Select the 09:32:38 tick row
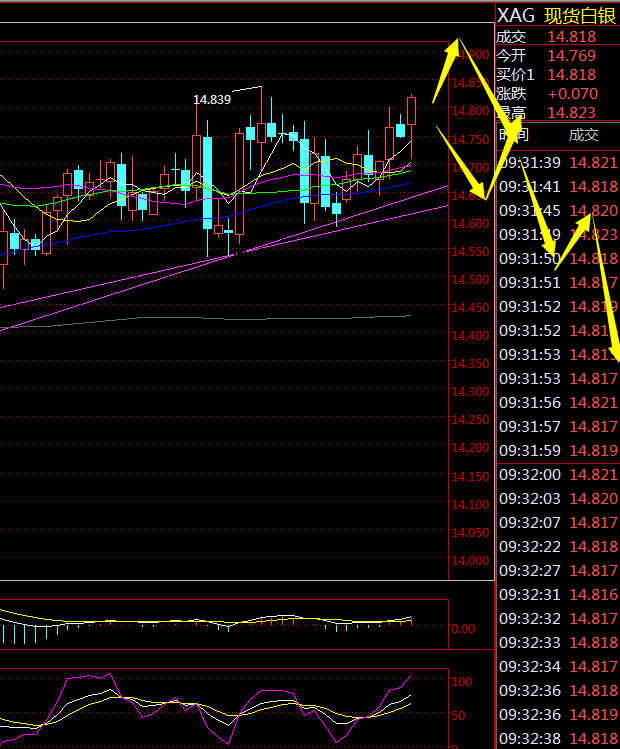620x749 pixels. pos(558,738)
